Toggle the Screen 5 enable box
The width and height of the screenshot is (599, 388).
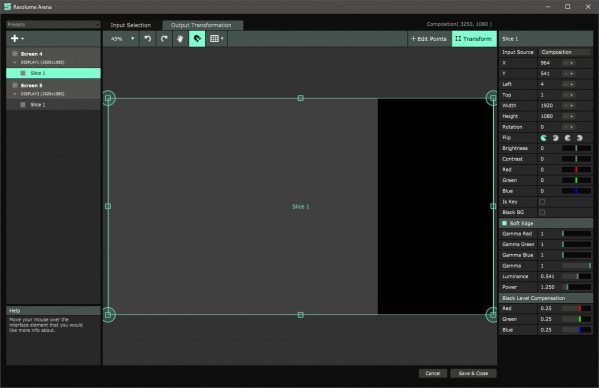pos(15,85)
